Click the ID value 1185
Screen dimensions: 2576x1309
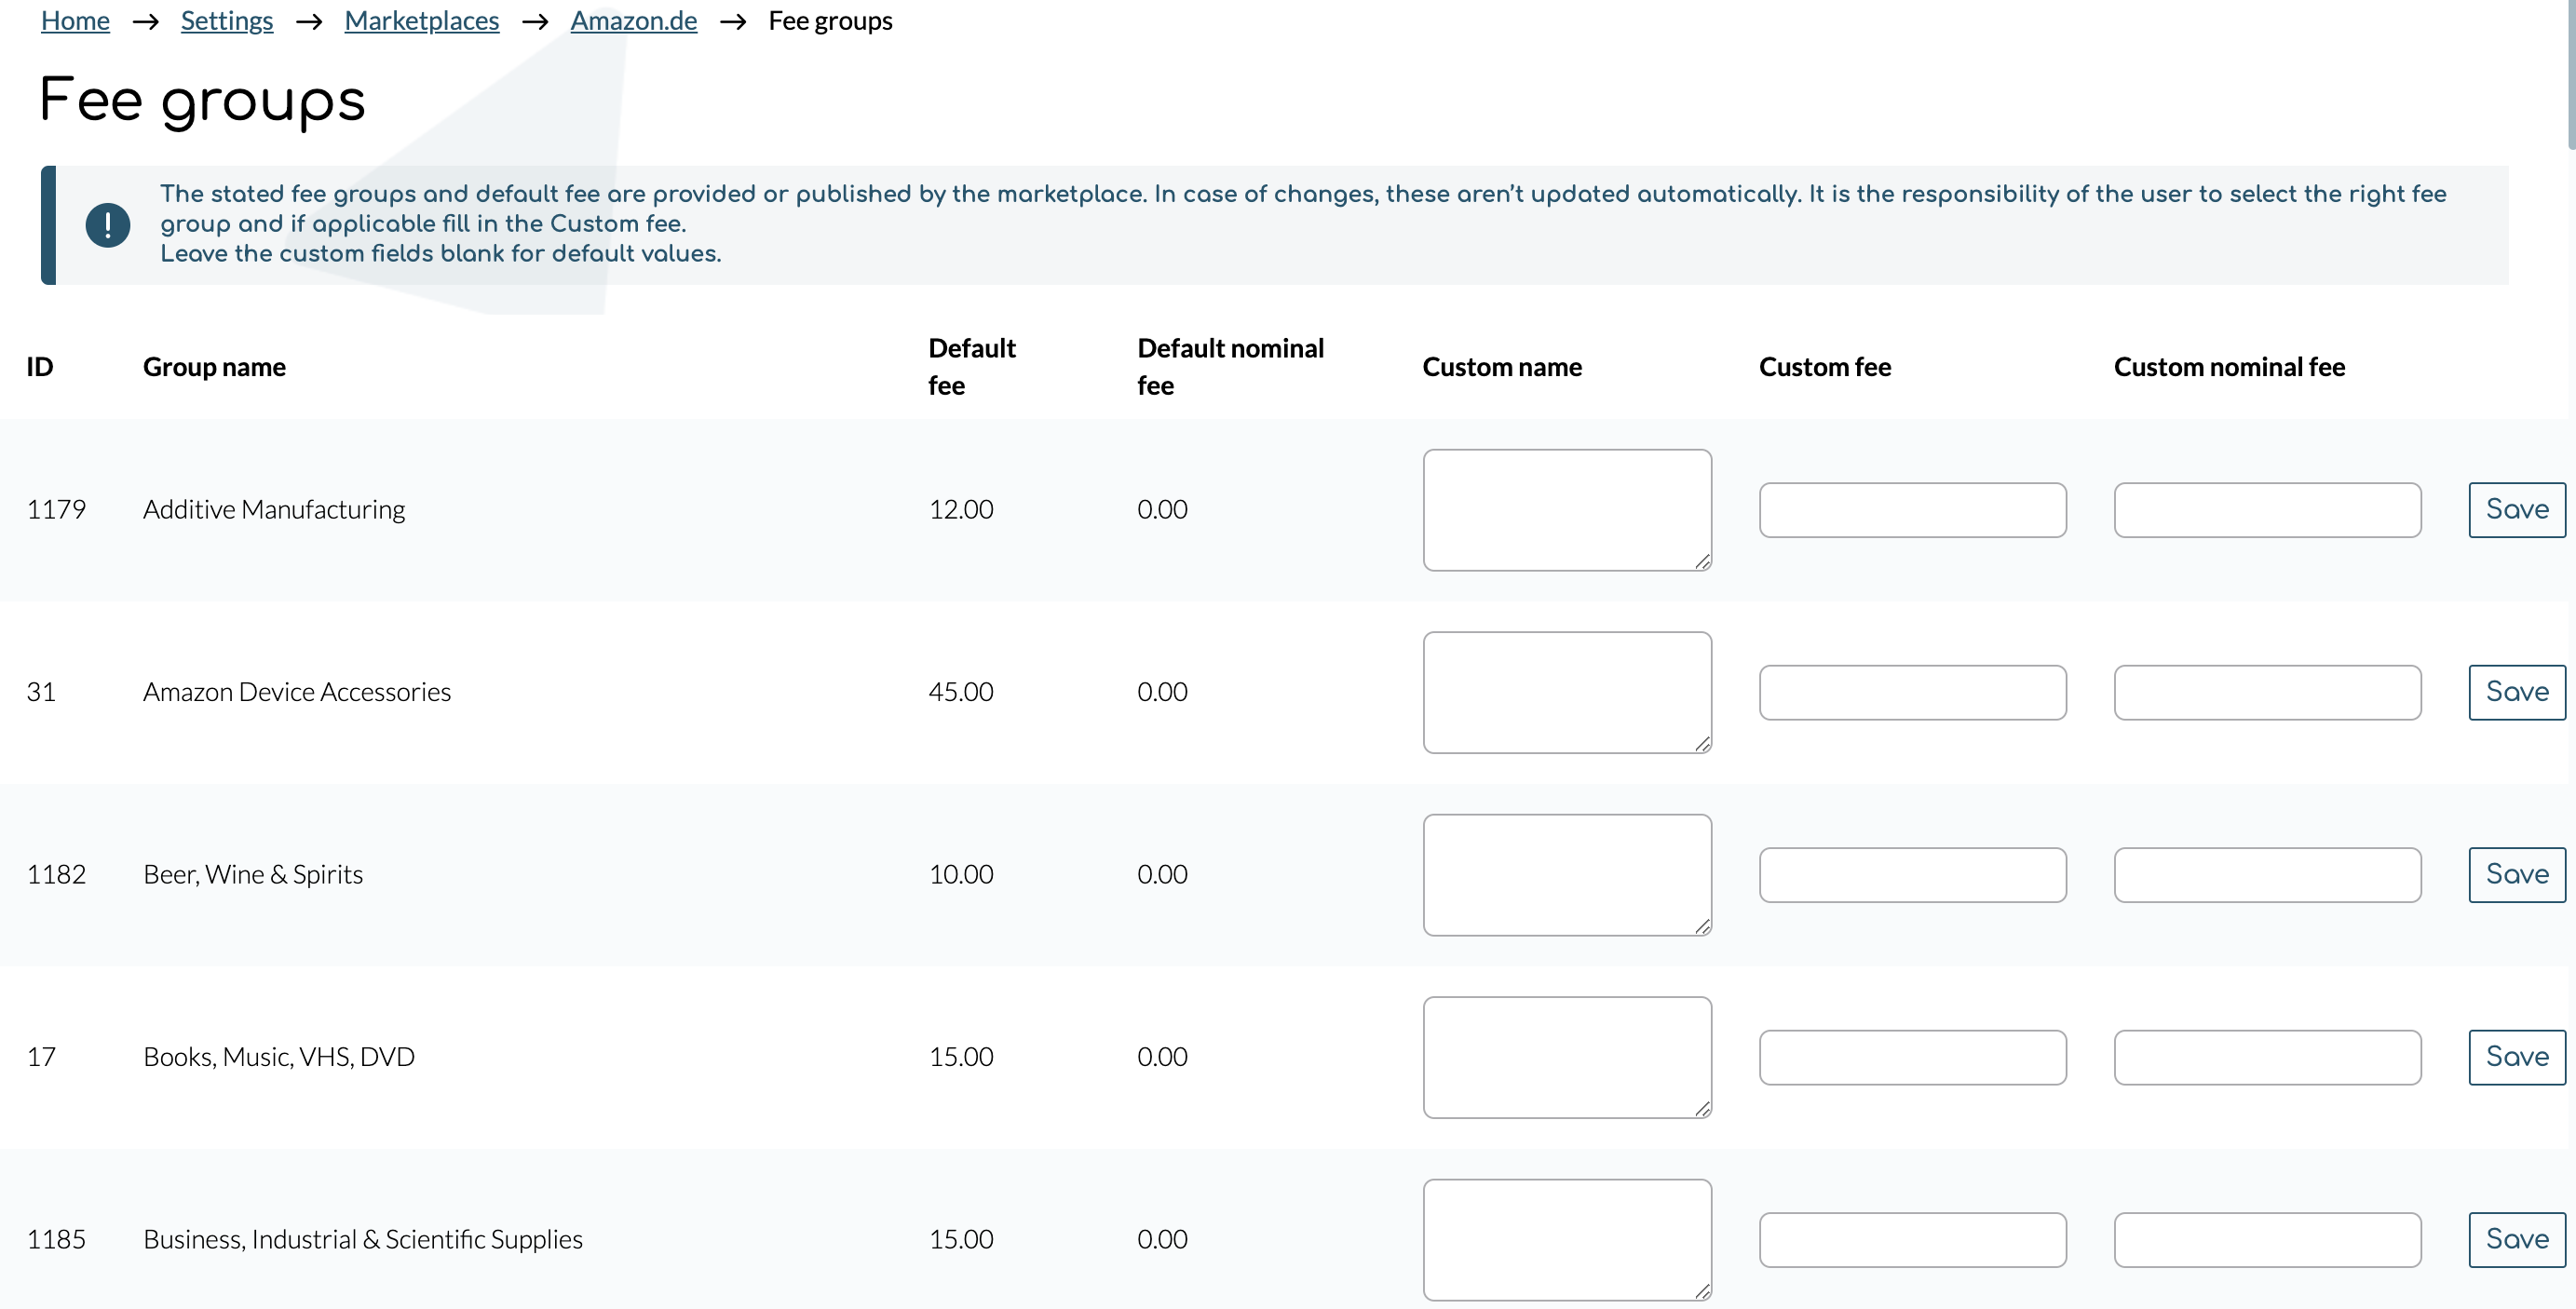pyautogui.click(x=56, y=1240)
